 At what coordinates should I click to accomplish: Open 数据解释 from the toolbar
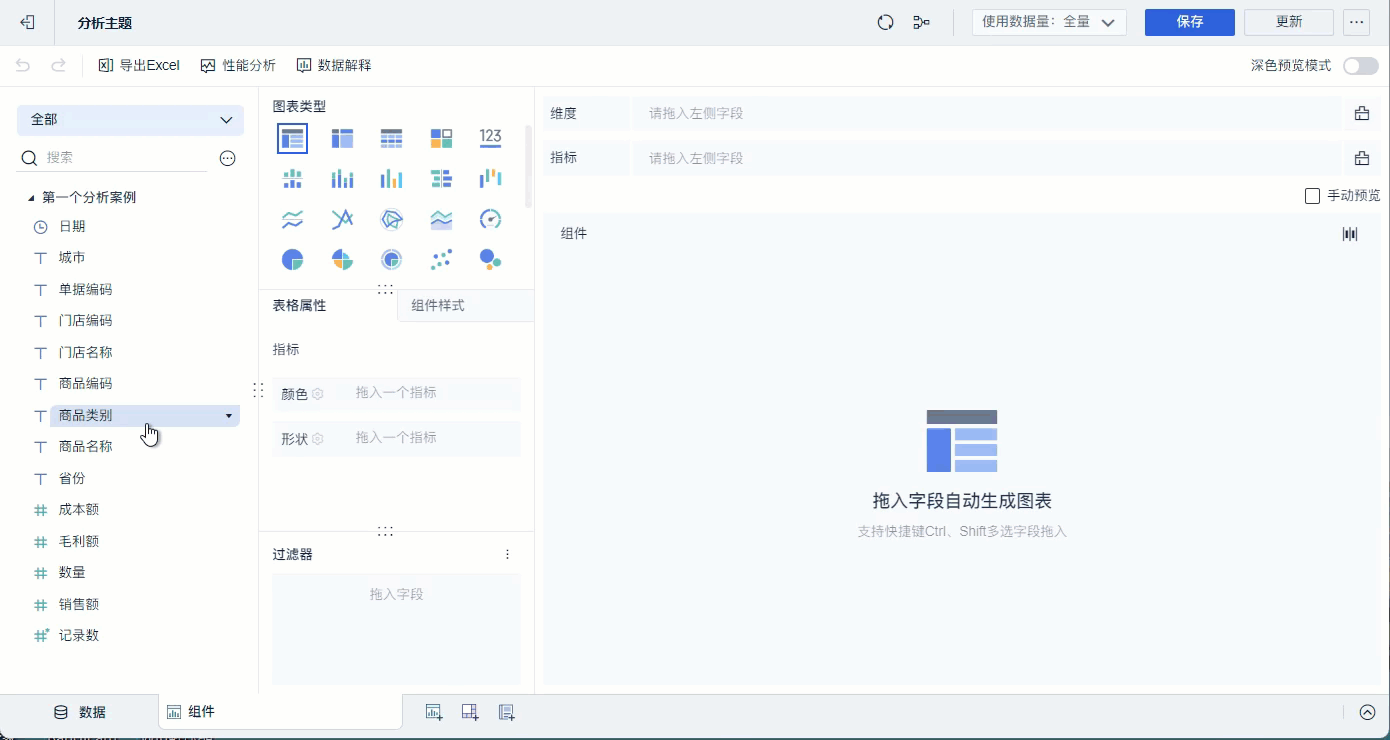click(x=334, y=65)
